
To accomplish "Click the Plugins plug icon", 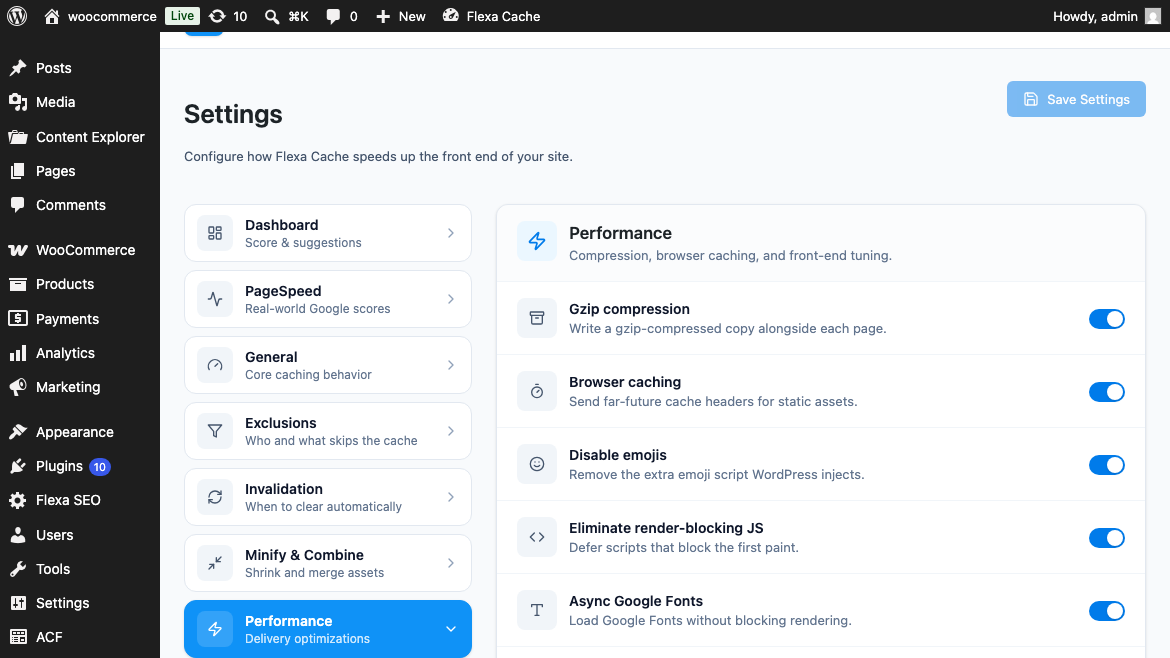I will point(18,466).
